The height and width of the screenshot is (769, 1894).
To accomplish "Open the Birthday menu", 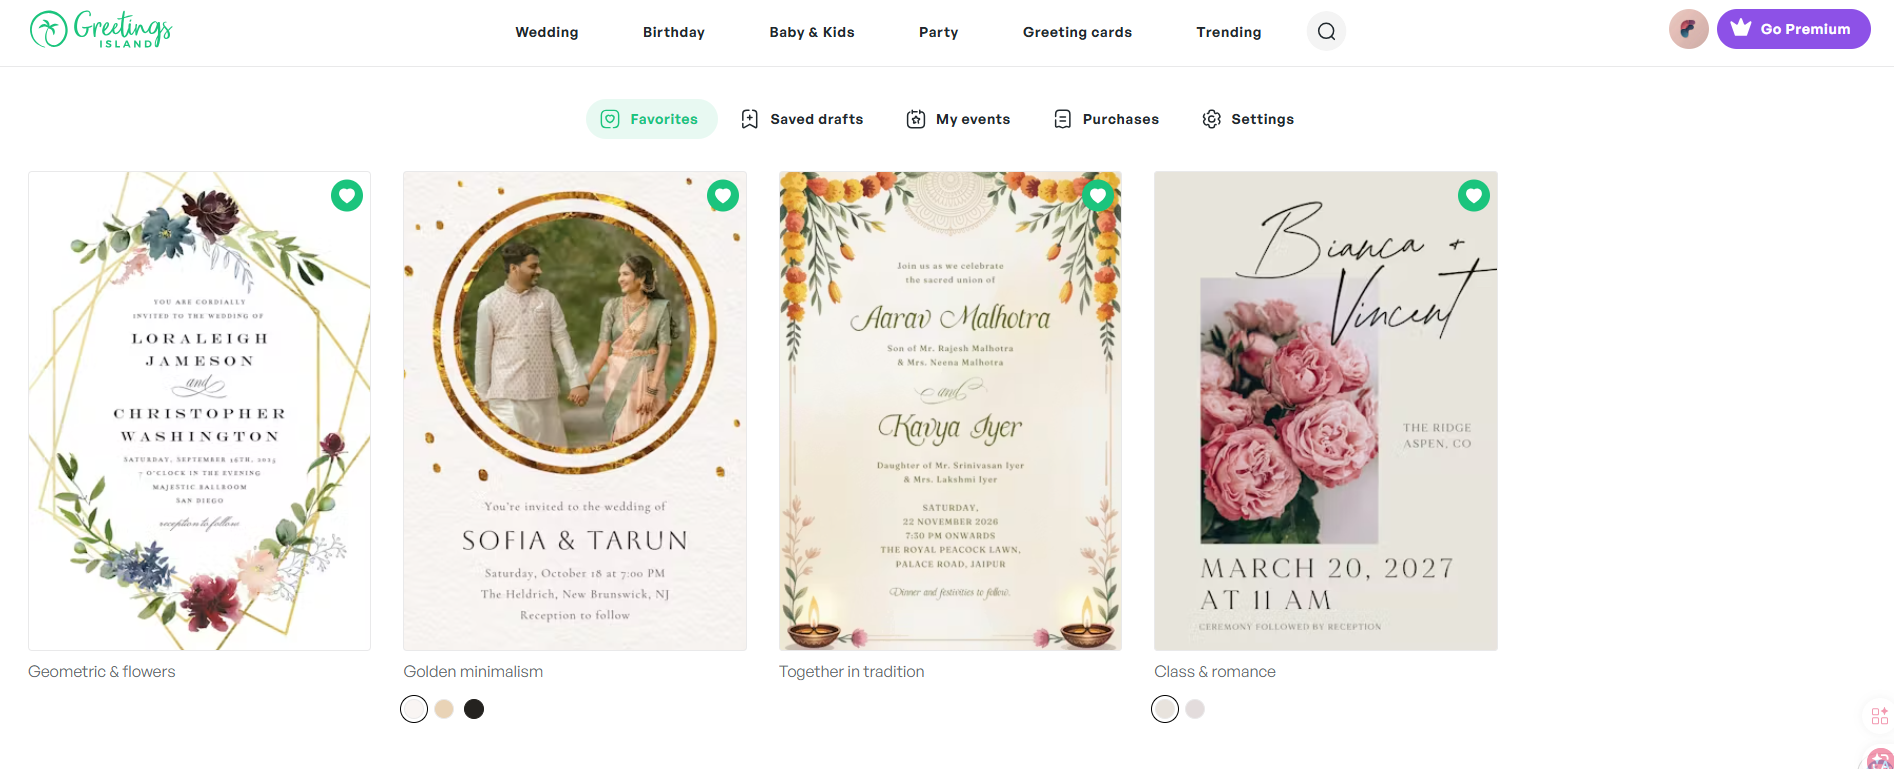I will (674, 32).
